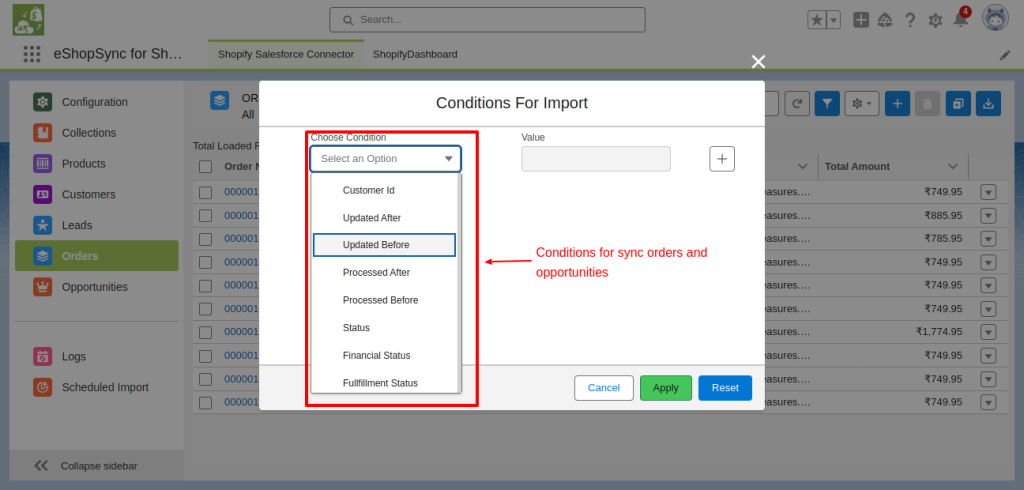This screenshot has width=1024, height=490.
Task: Click the Value input field
Action: tap(596, 159)
